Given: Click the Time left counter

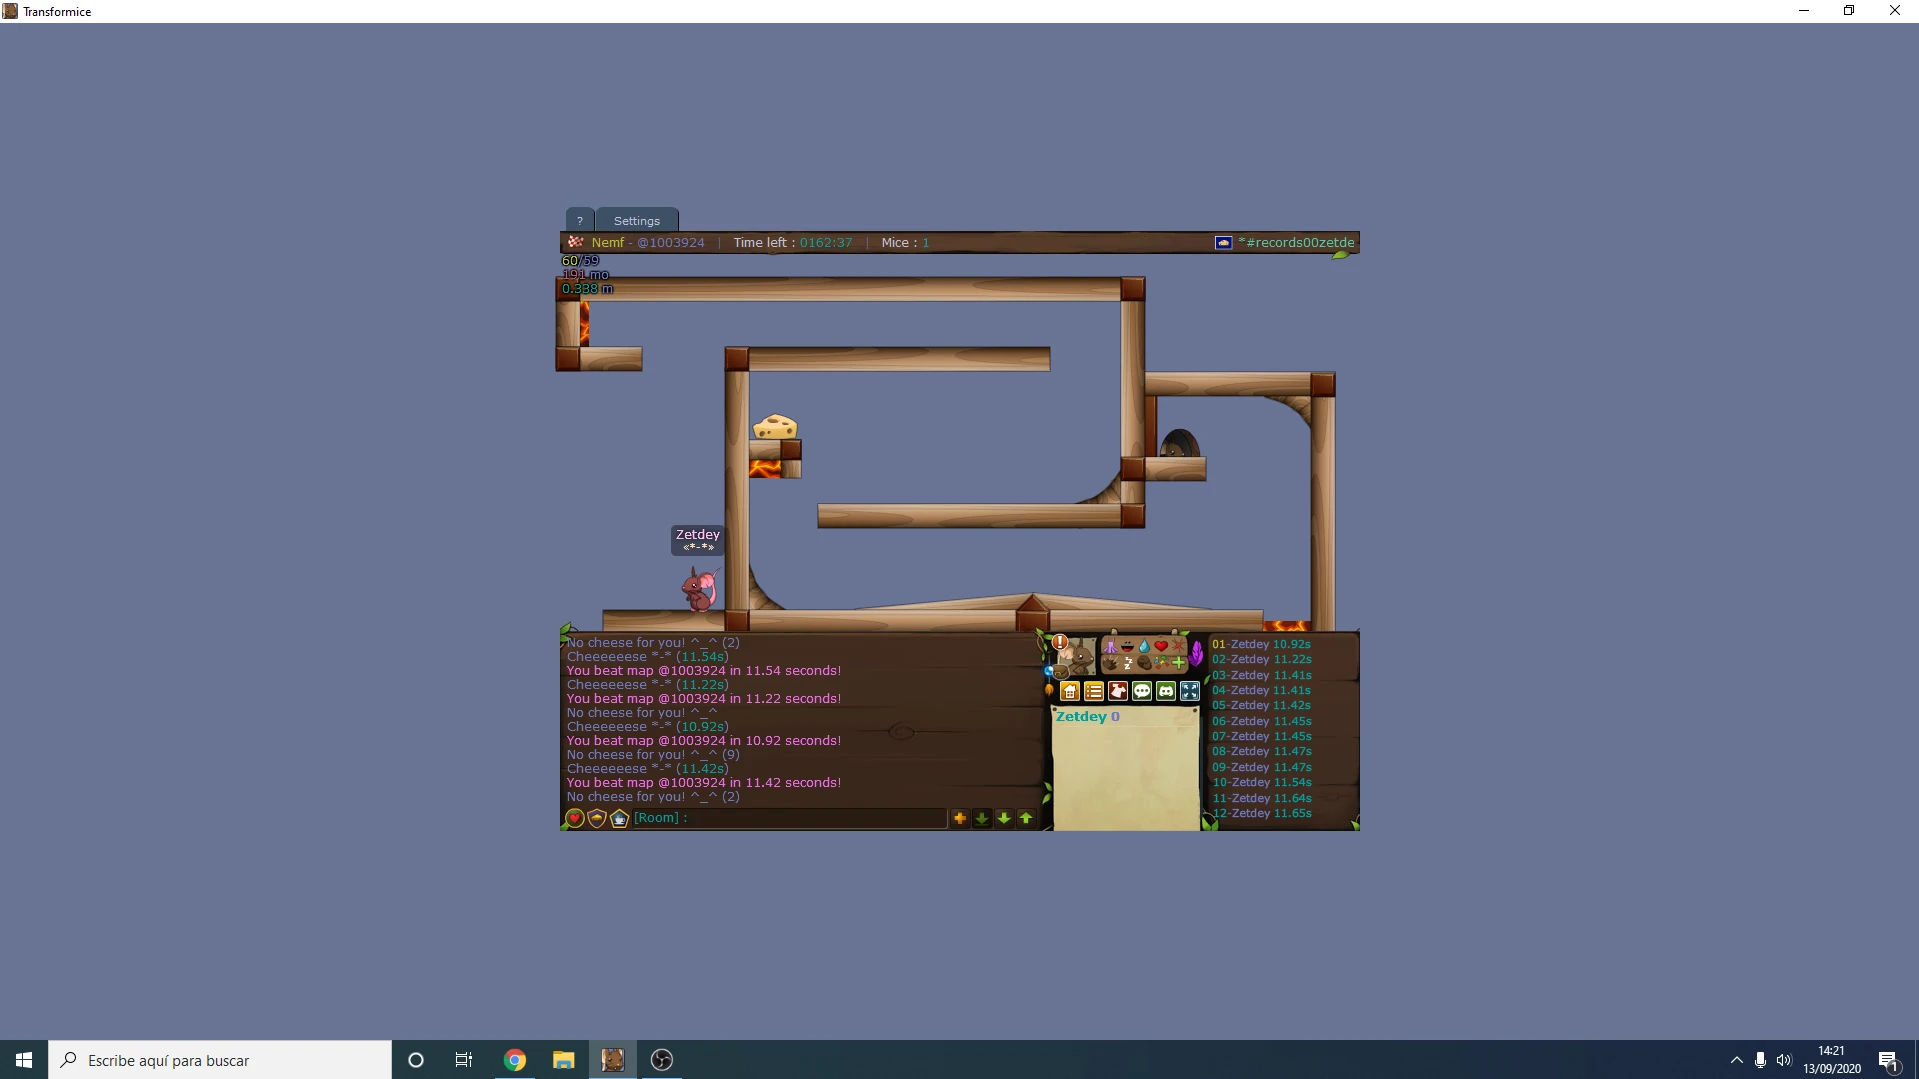Looking at the screenshot, I should [x=793, y=243].
